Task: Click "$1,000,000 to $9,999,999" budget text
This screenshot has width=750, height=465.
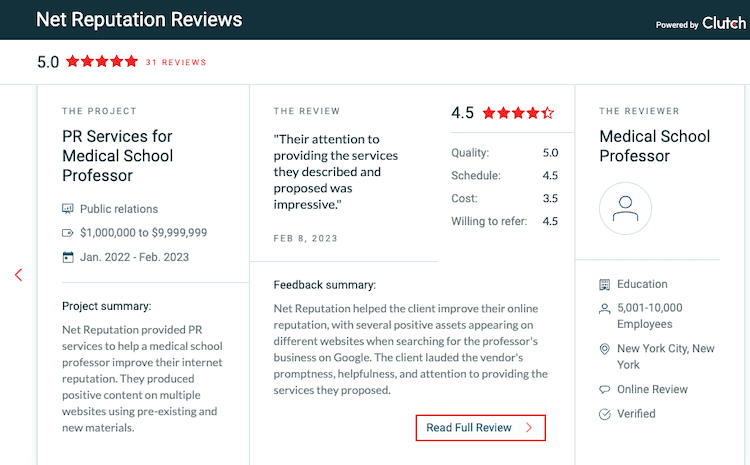Action: click(x=143, y=232)
